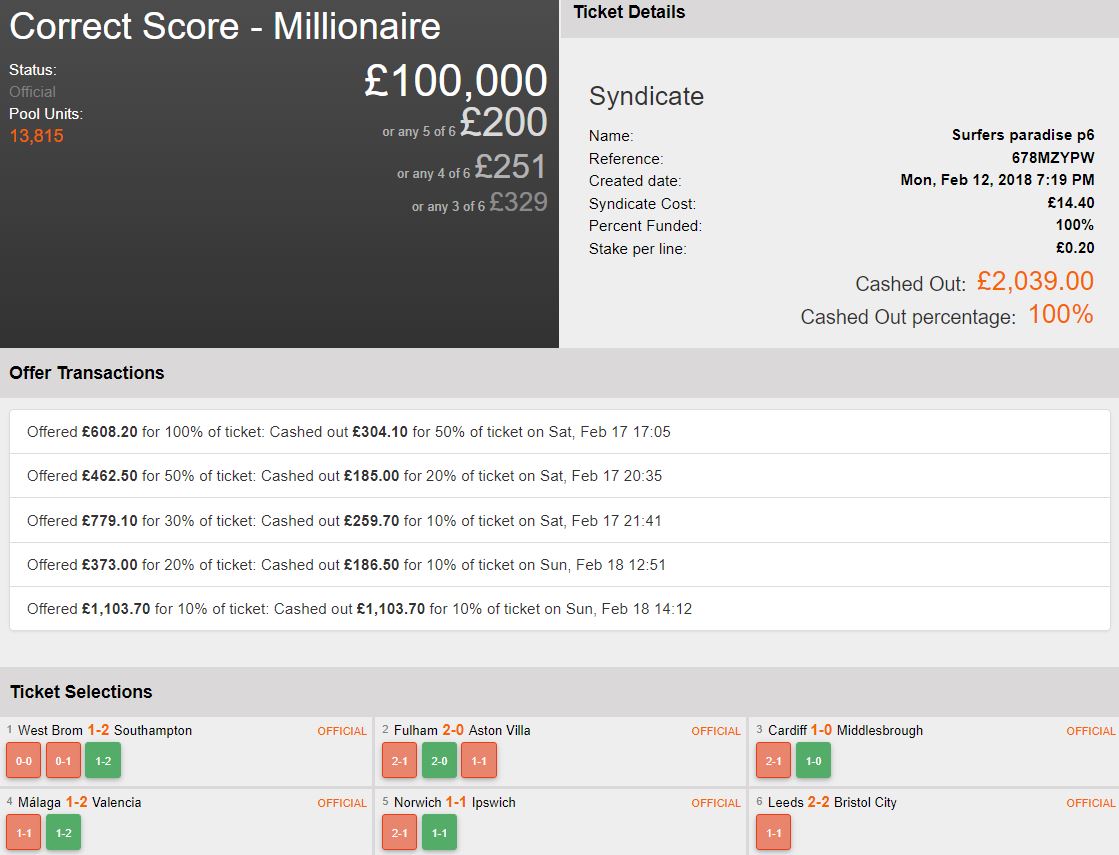Click the 0-0 score for West Brom match
The width and height of the screenshot is (1119, 855).
pyautogui.click(x=23, y=761)
